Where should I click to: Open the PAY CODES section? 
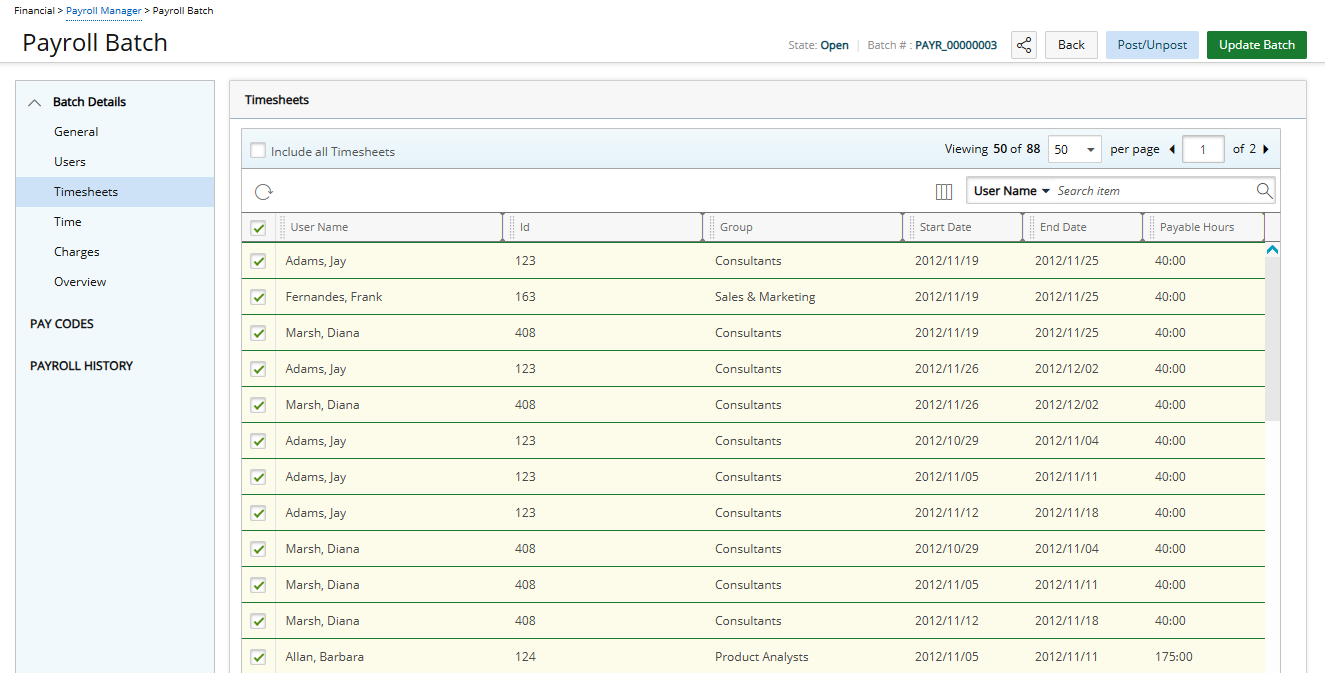coord(62,324)
